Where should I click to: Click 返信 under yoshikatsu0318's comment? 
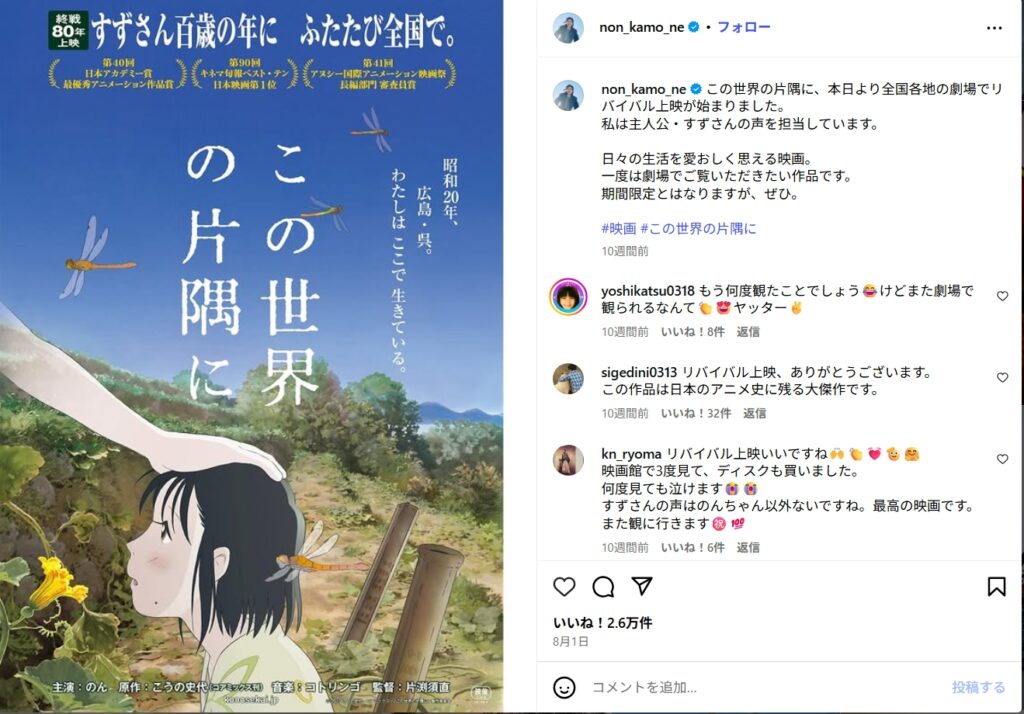[x=748, y=332]
